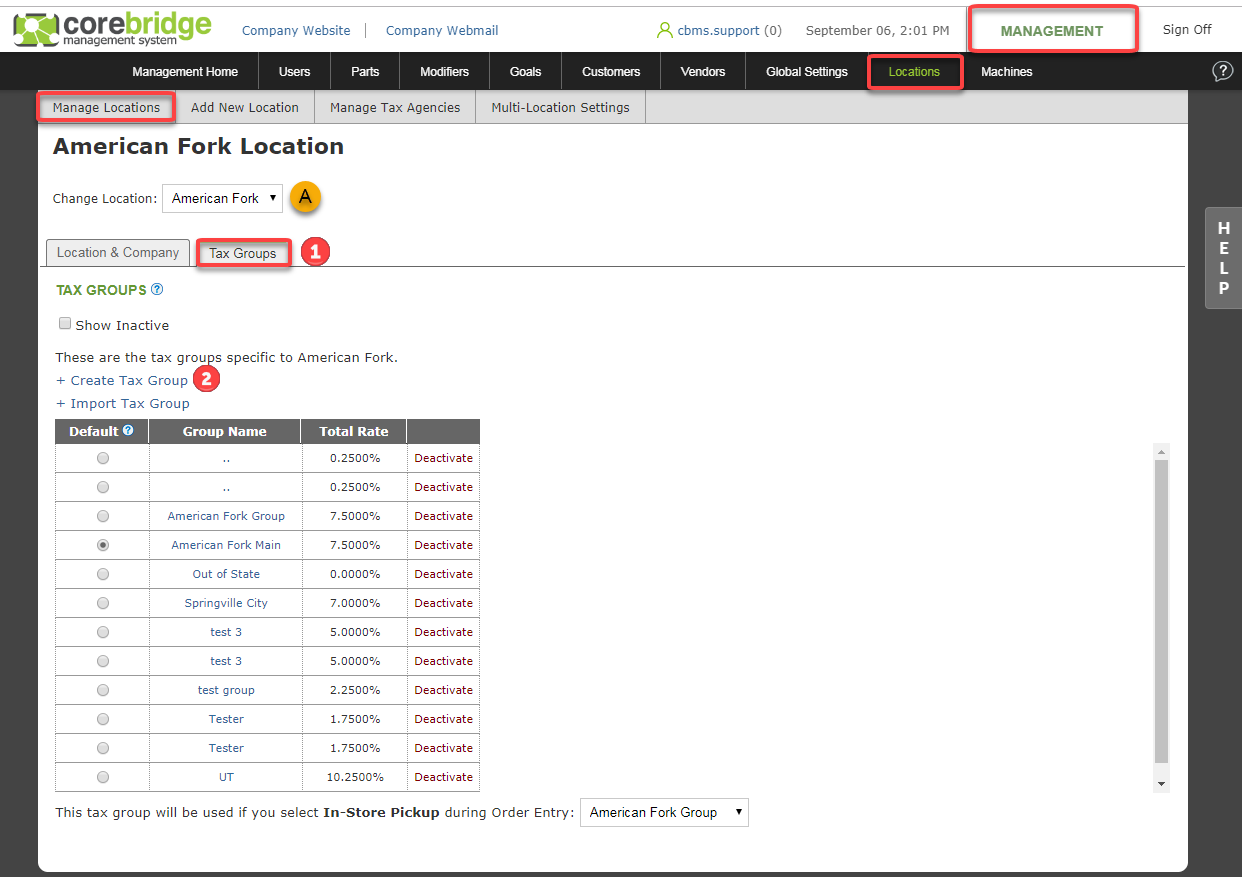
Task: Set UT as default tax group
Action: [103, 777]
